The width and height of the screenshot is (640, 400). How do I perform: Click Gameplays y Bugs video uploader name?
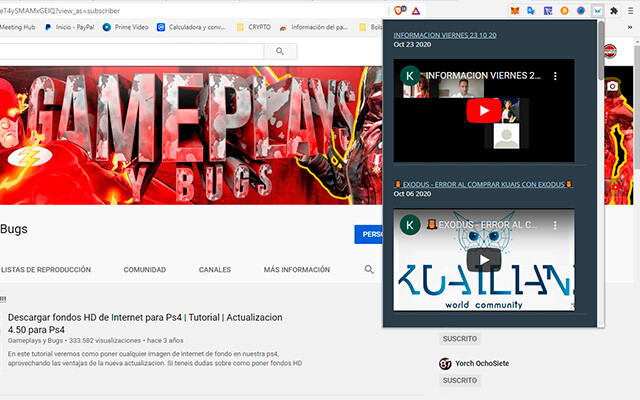coord(35,340)
